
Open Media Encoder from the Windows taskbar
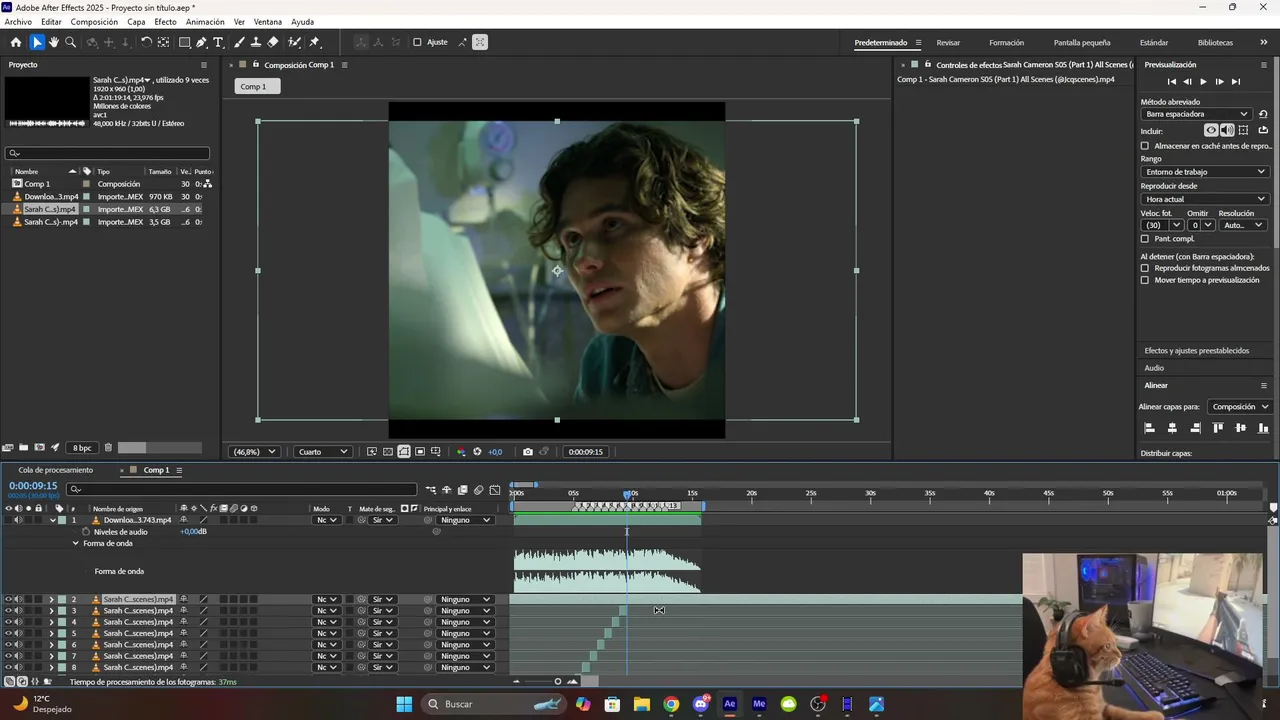759,704
